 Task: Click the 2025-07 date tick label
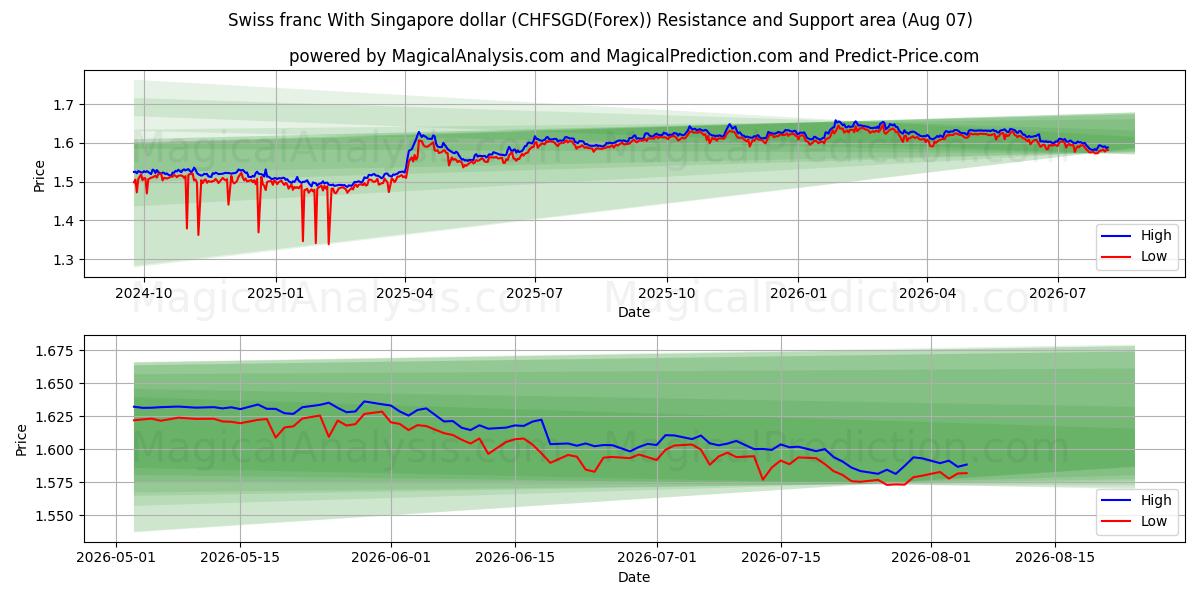pyautogui.click(x=535, y=294)
